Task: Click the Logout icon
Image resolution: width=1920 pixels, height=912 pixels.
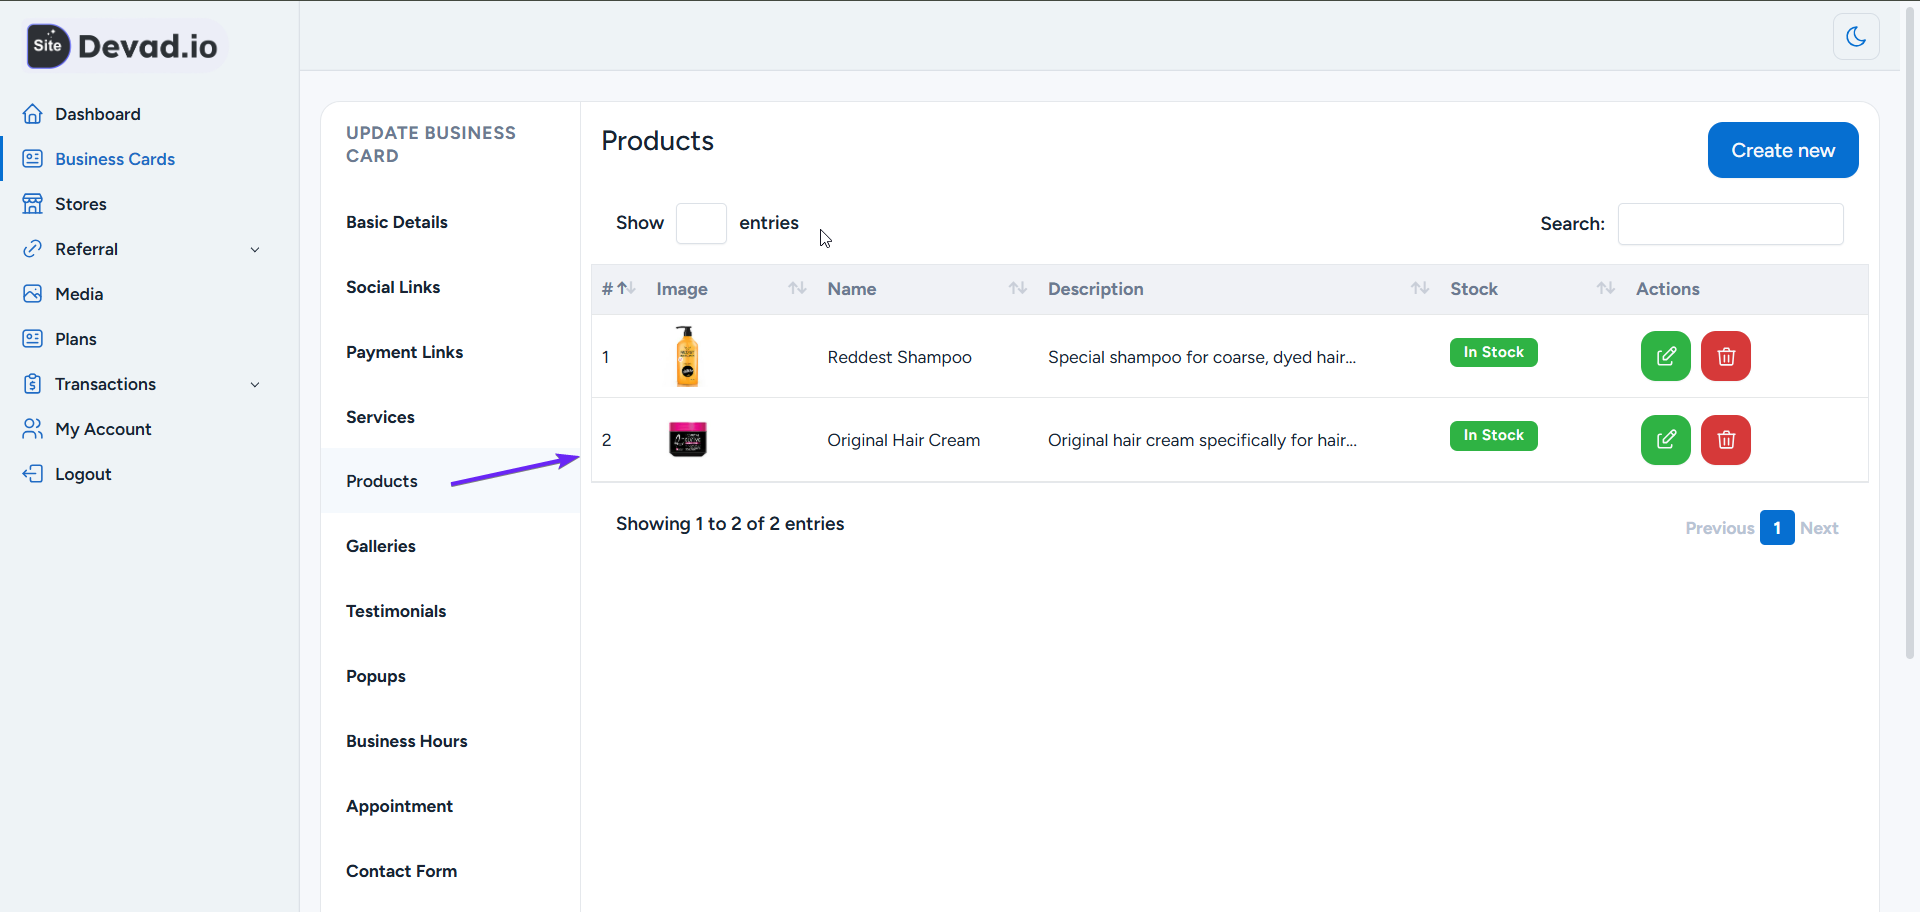Action: (x=33, y=473)
